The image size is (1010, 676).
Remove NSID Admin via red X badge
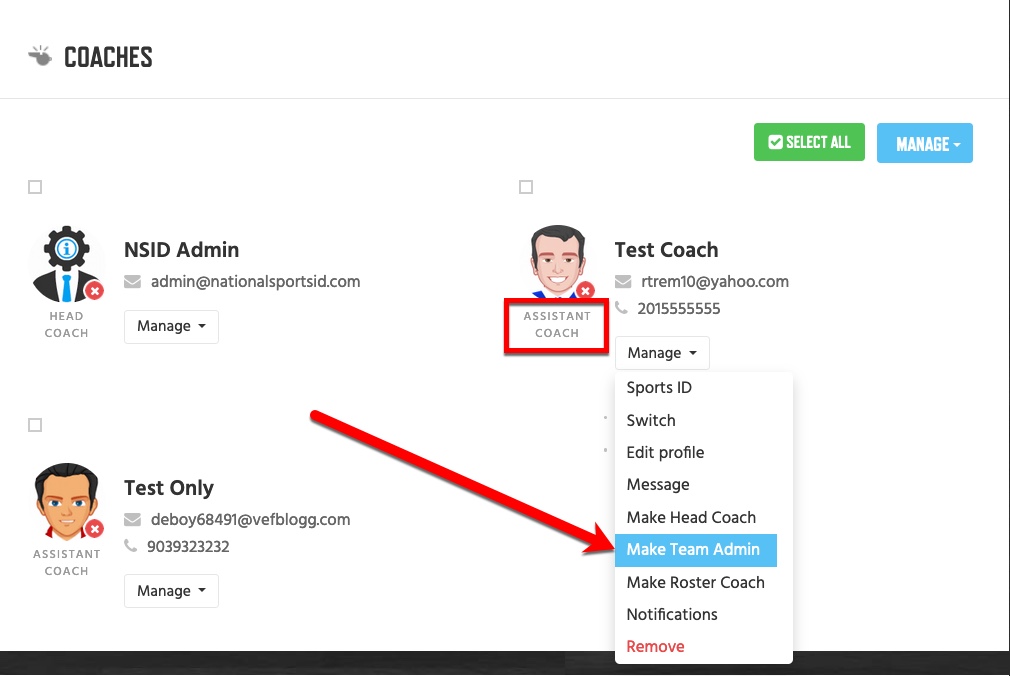pos(95,291)
